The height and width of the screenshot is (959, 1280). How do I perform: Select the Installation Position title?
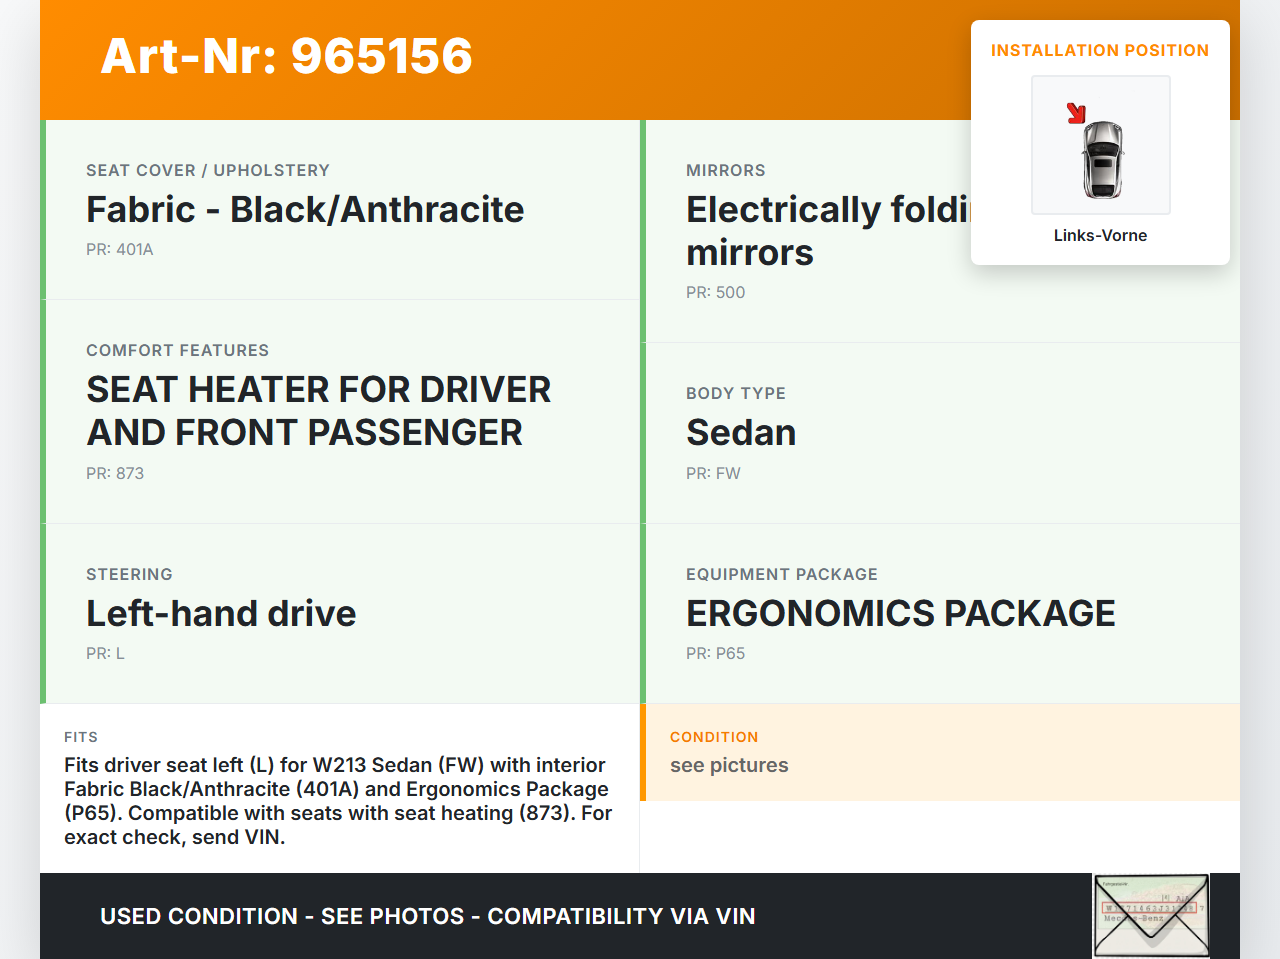pyautogui.click(x=1099, y=50)
